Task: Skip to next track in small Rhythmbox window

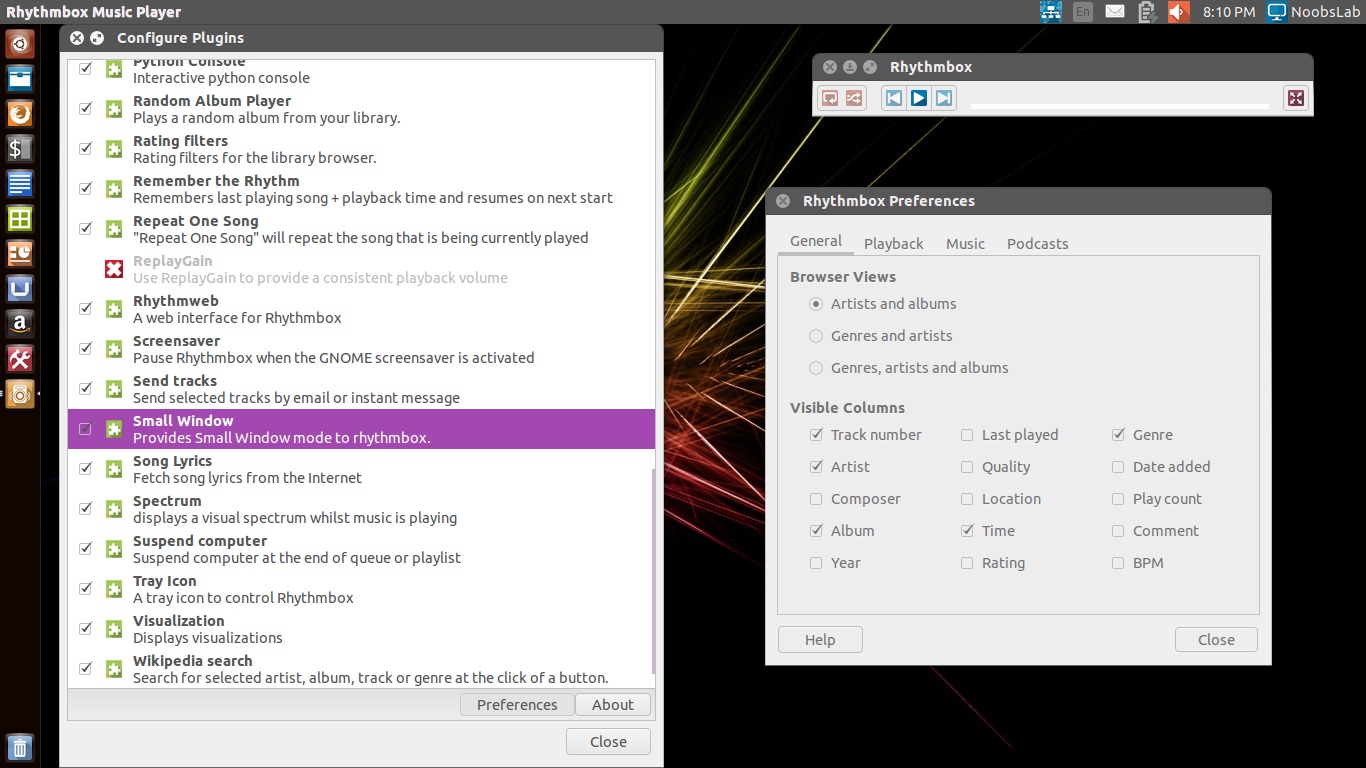Action: tap(944, 98)
